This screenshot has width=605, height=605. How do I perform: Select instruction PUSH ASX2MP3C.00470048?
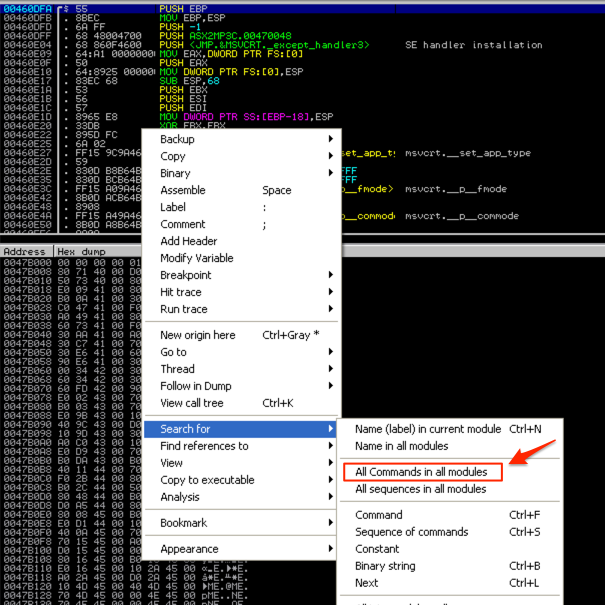pos(225,35)
